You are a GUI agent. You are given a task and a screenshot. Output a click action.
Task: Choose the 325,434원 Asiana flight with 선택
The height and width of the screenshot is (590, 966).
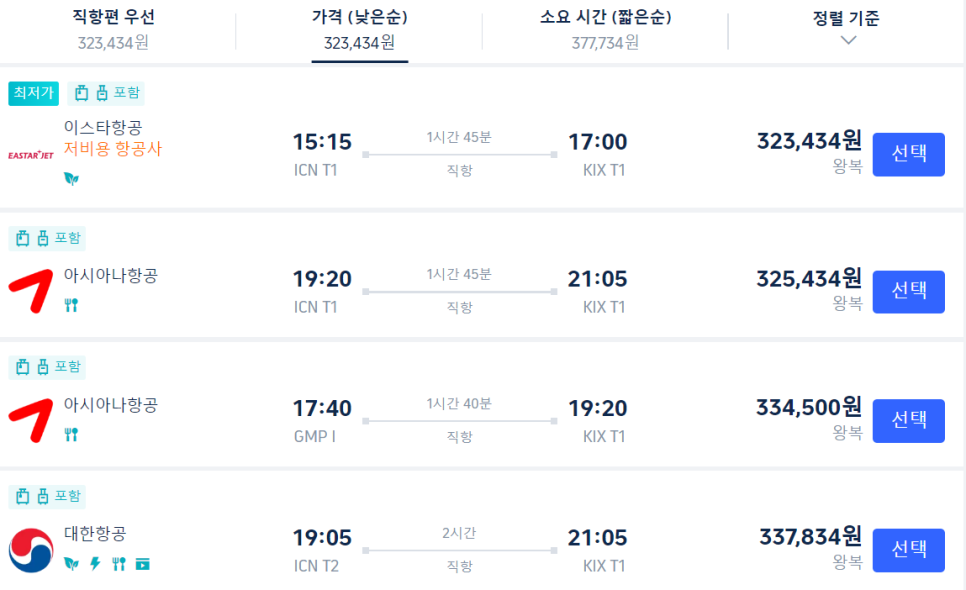point(909,292)
